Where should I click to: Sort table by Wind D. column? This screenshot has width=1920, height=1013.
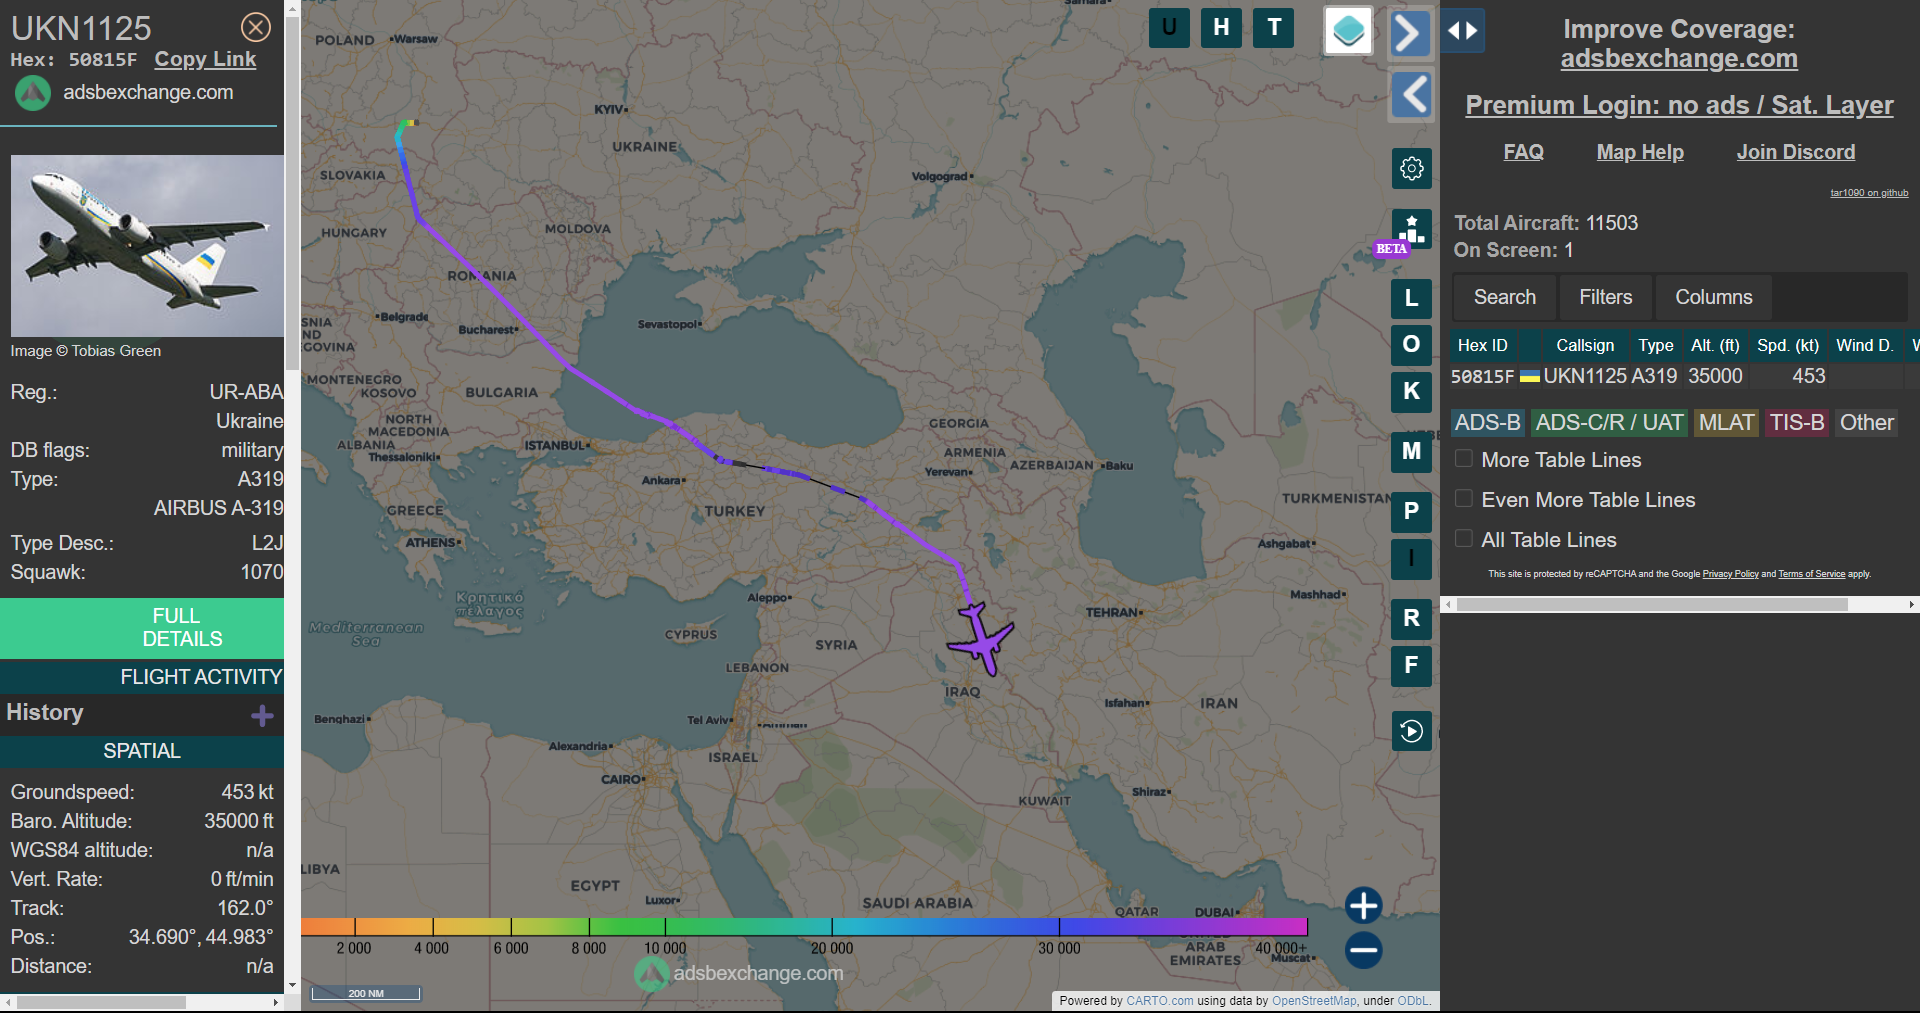[x=1864, y=345]
